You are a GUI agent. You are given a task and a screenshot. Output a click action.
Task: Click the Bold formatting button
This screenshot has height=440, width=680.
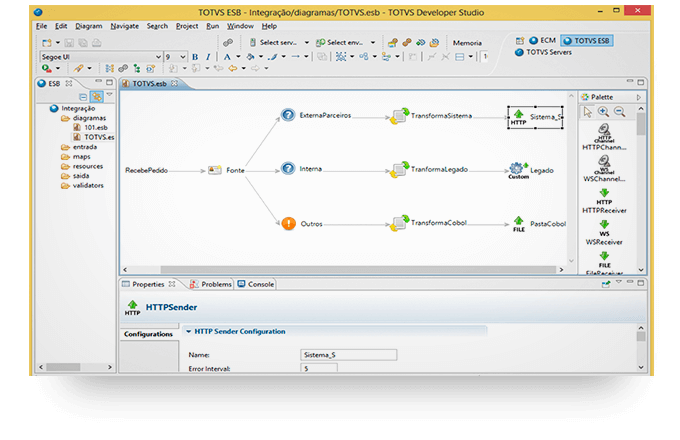click(x=195, y=57)
